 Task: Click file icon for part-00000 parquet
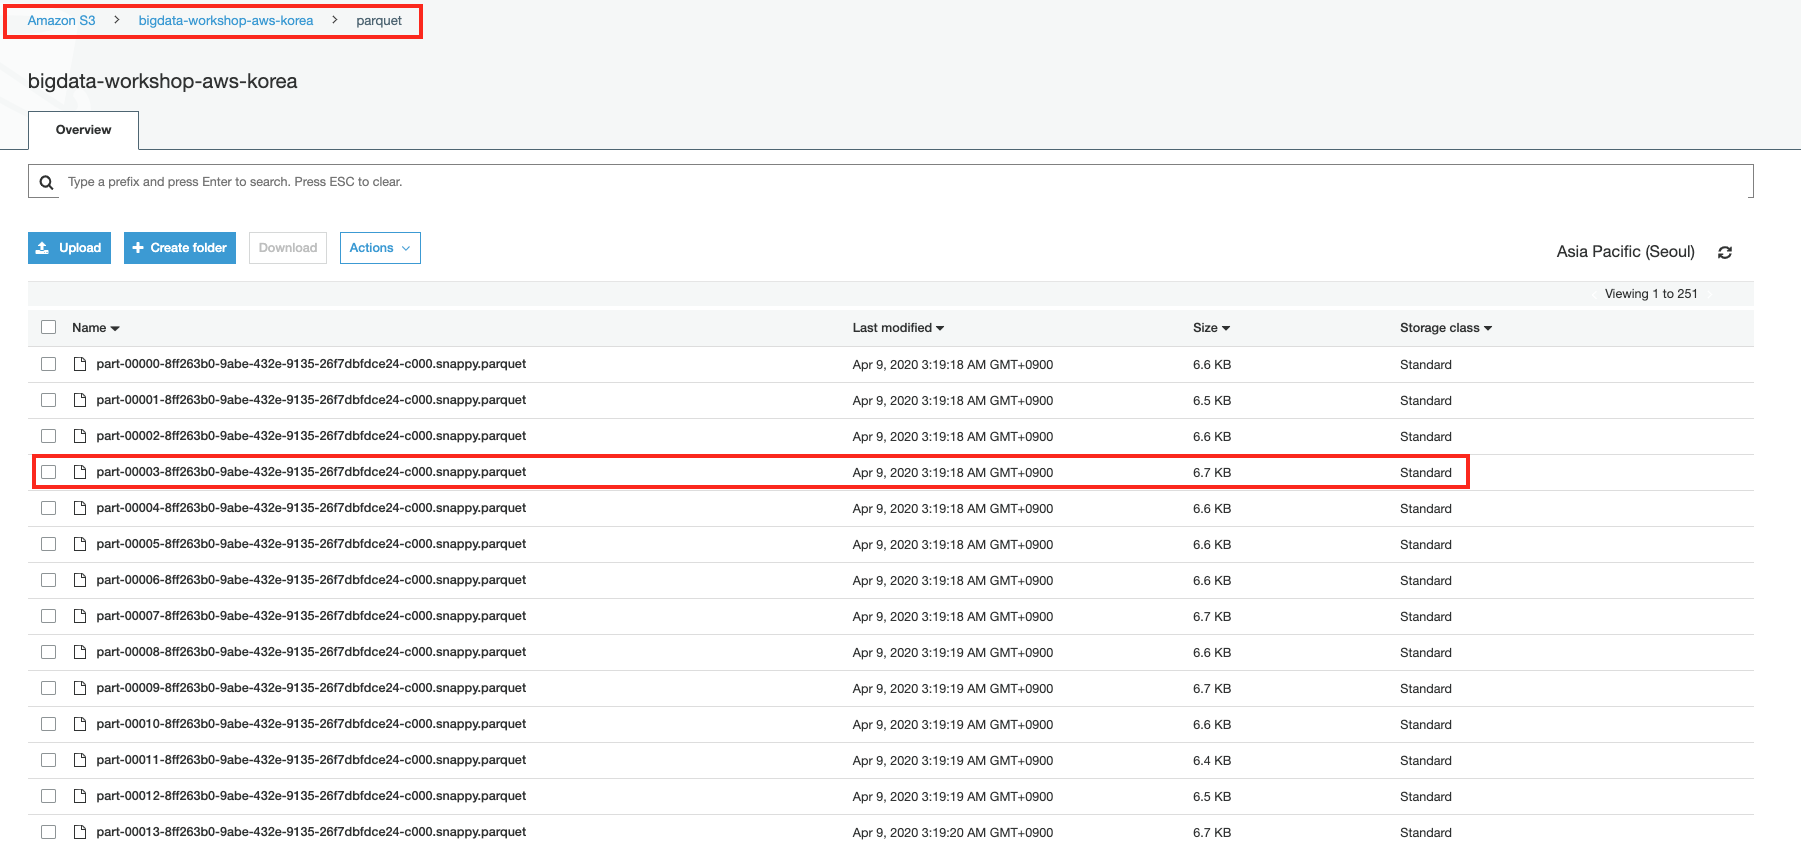pos(80,364)
